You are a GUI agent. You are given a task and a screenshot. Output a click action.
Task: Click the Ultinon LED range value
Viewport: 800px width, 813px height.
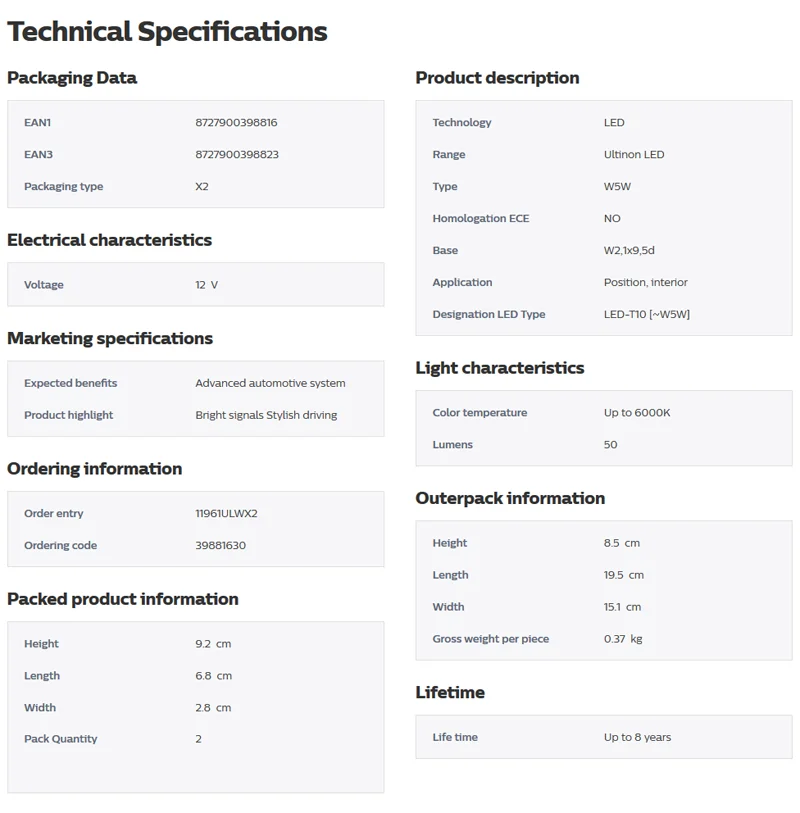point(634,155)
